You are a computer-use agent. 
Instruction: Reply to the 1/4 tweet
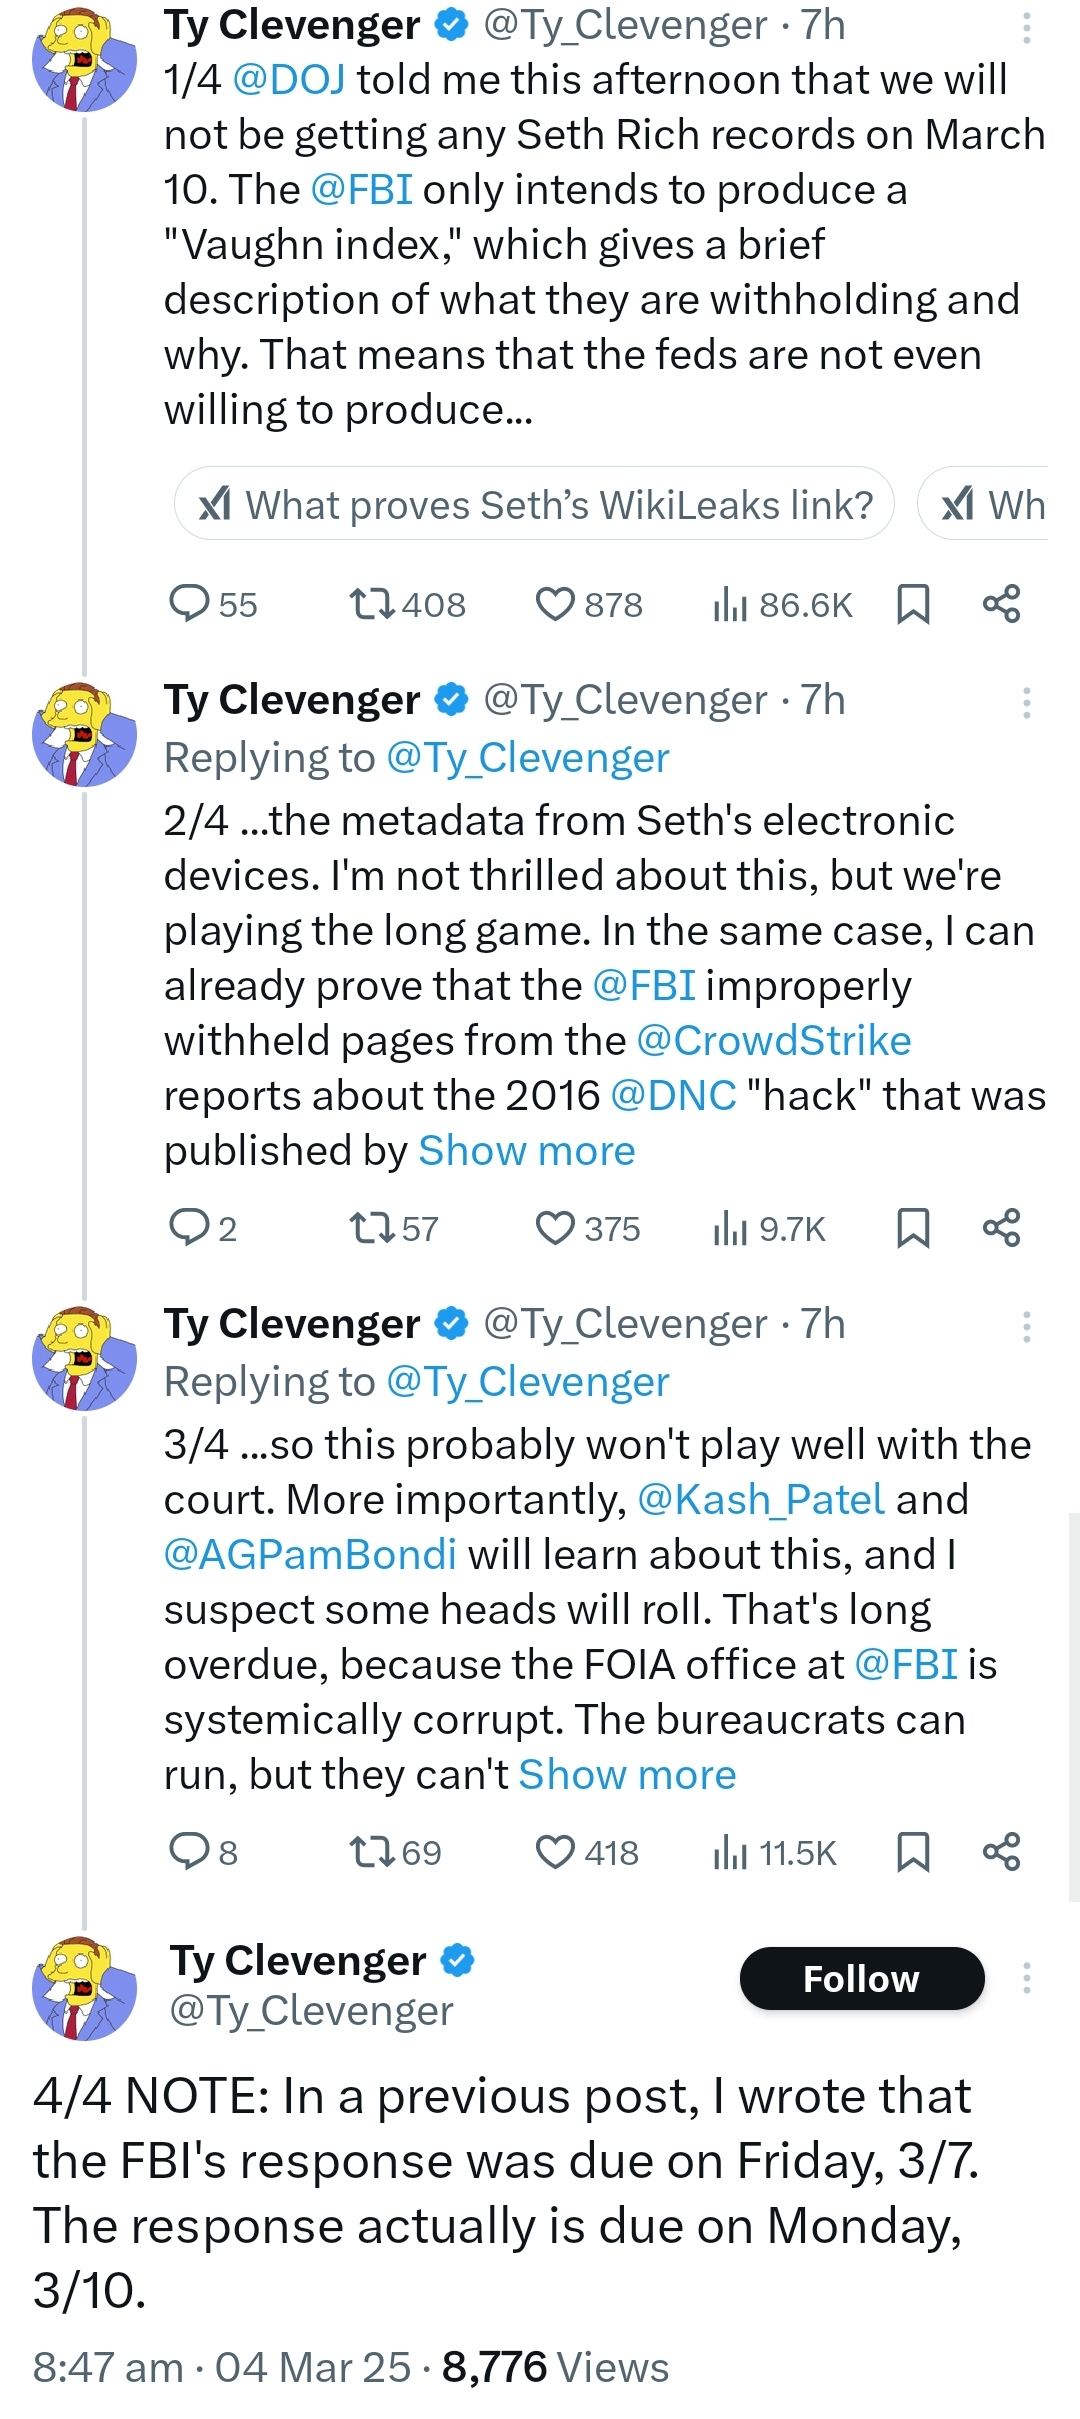pos(190,604)
